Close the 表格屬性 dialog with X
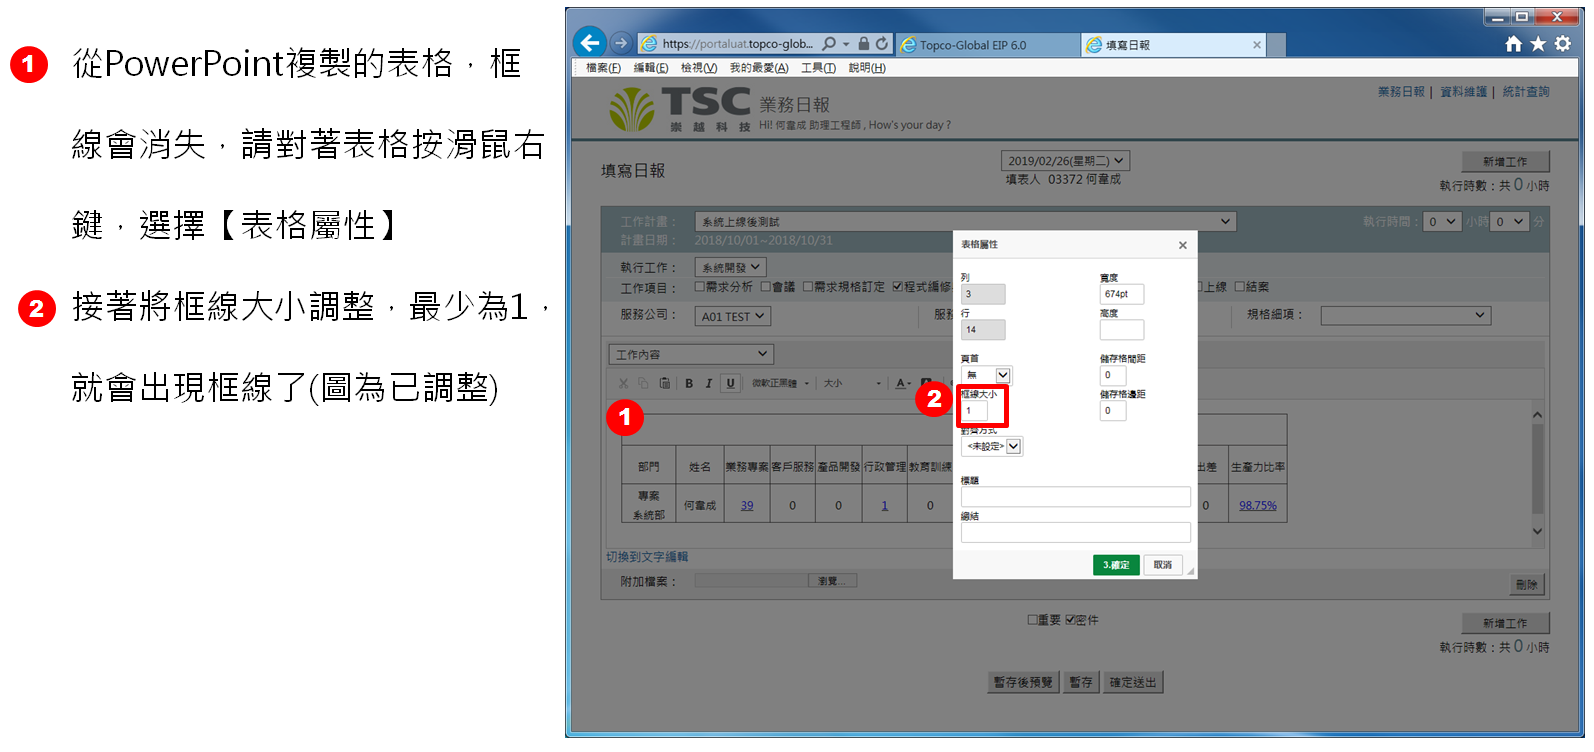The height and width of the screenshot is (752, 1594). pyautogui.click(x=1182, y=245)
